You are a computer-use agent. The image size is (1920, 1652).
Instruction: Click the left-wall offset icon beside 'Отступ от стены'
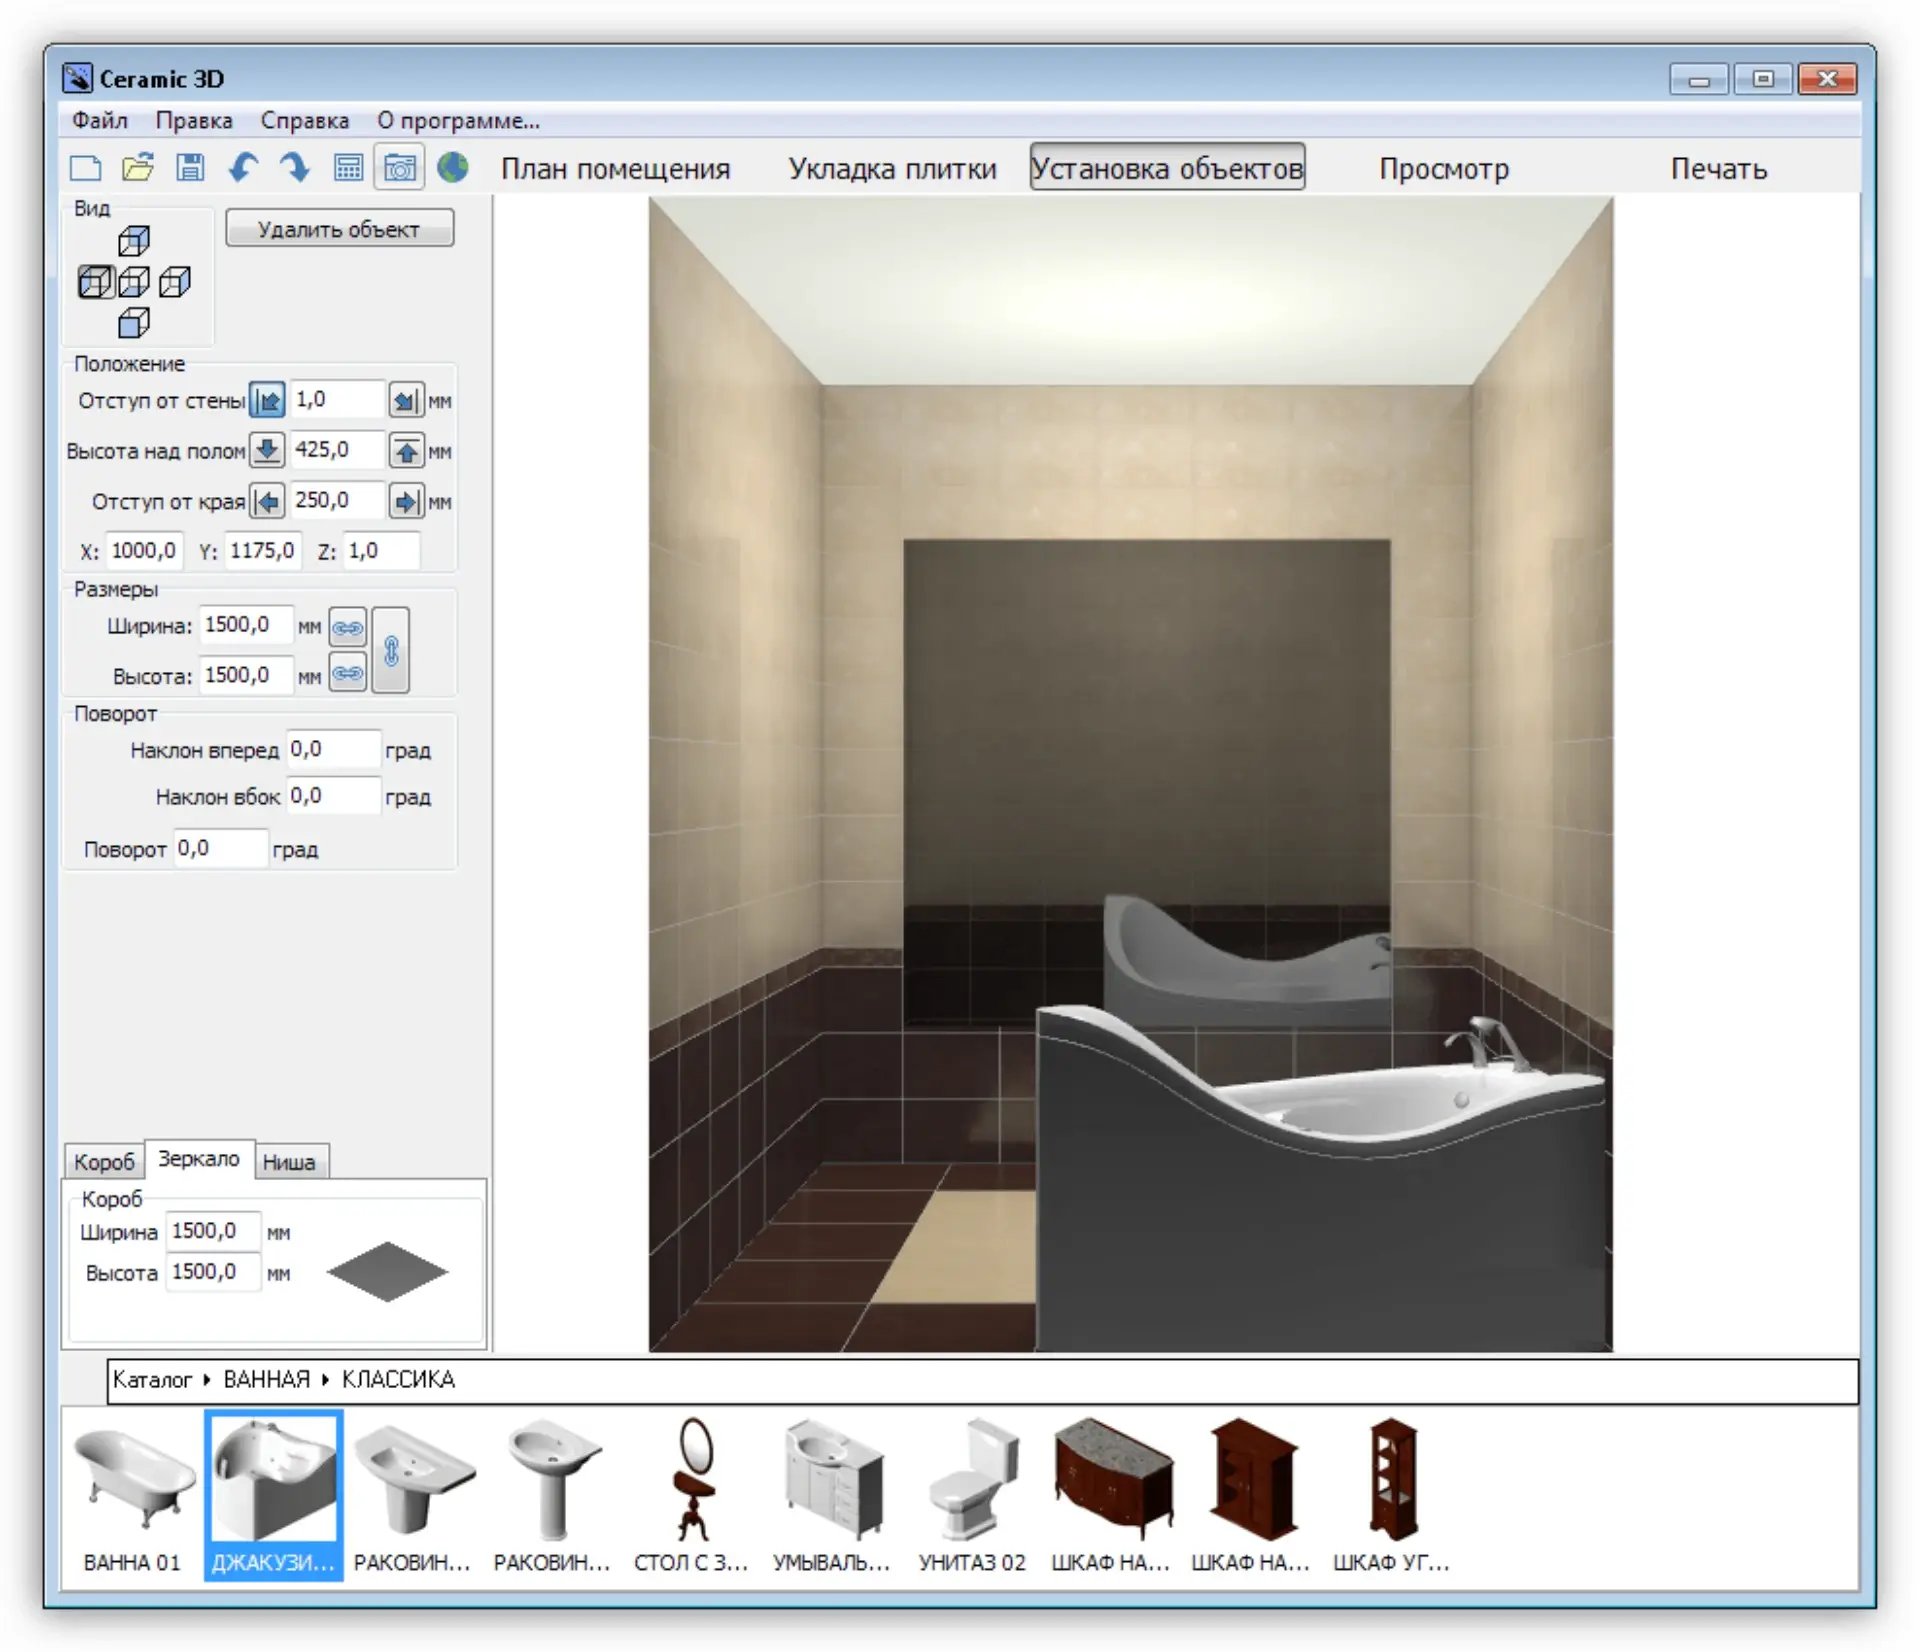click(x=267, y=401)
